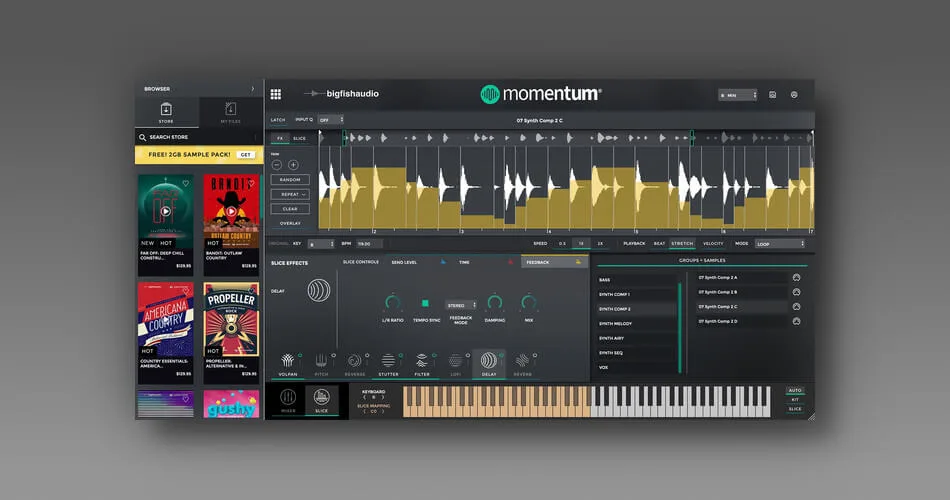This screenshot has width=950, height=500.
Task: Adjust the Mix knob
Action: (x=528, y=302)
